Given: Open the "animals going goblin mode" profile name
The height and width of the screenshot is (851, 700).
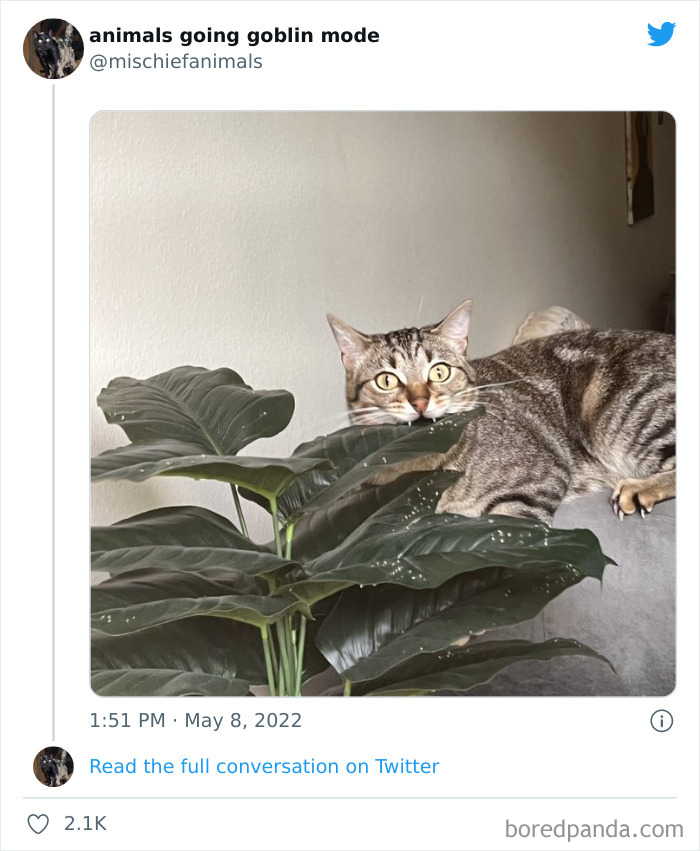Looking at the screenshot, I should pyautogui.click(x=234, y=36).
